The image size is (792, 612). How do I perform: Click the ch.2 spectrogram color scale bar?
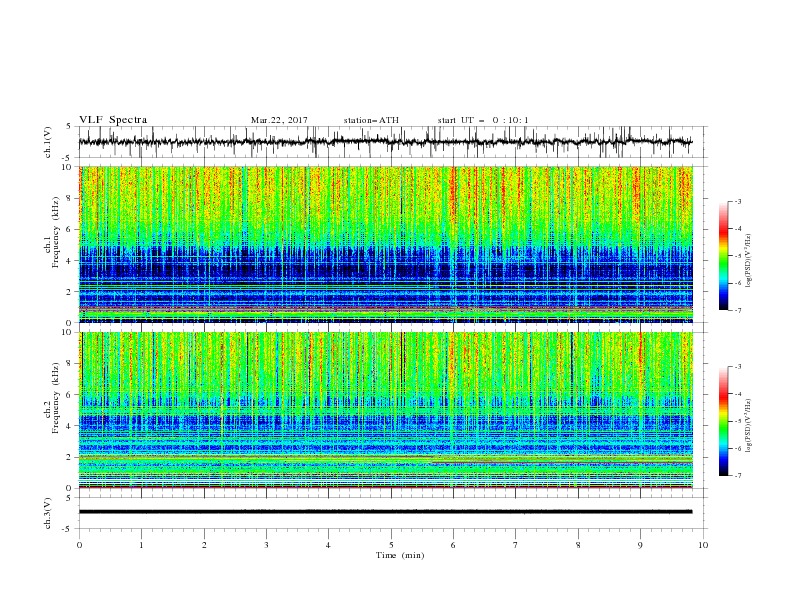point(723,421)
